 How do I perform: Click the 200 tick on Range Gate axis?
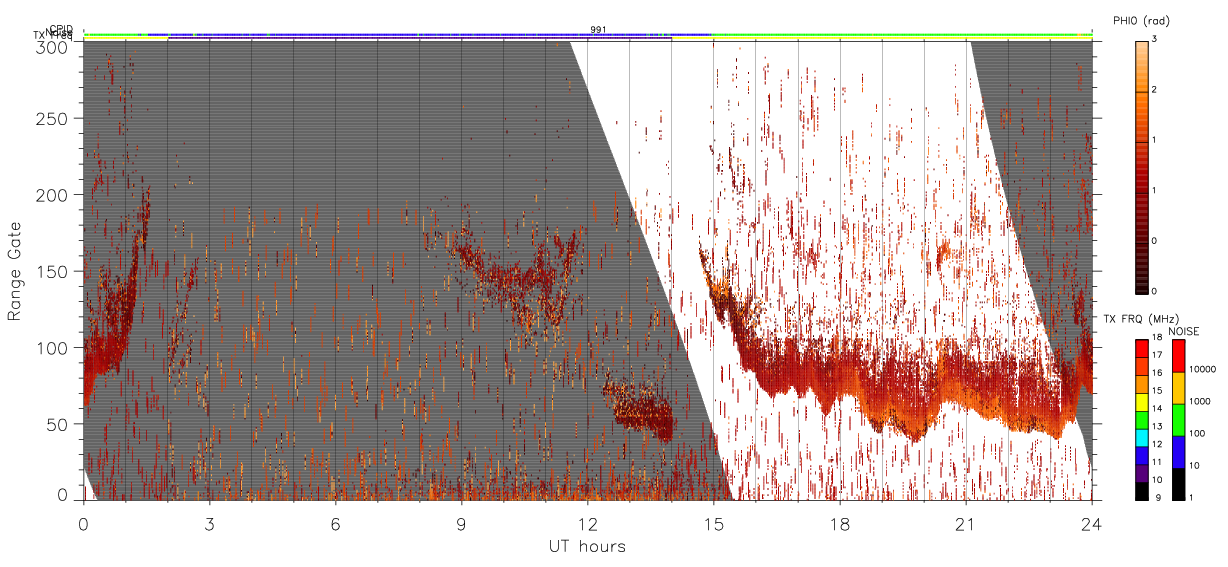(50, 195)
